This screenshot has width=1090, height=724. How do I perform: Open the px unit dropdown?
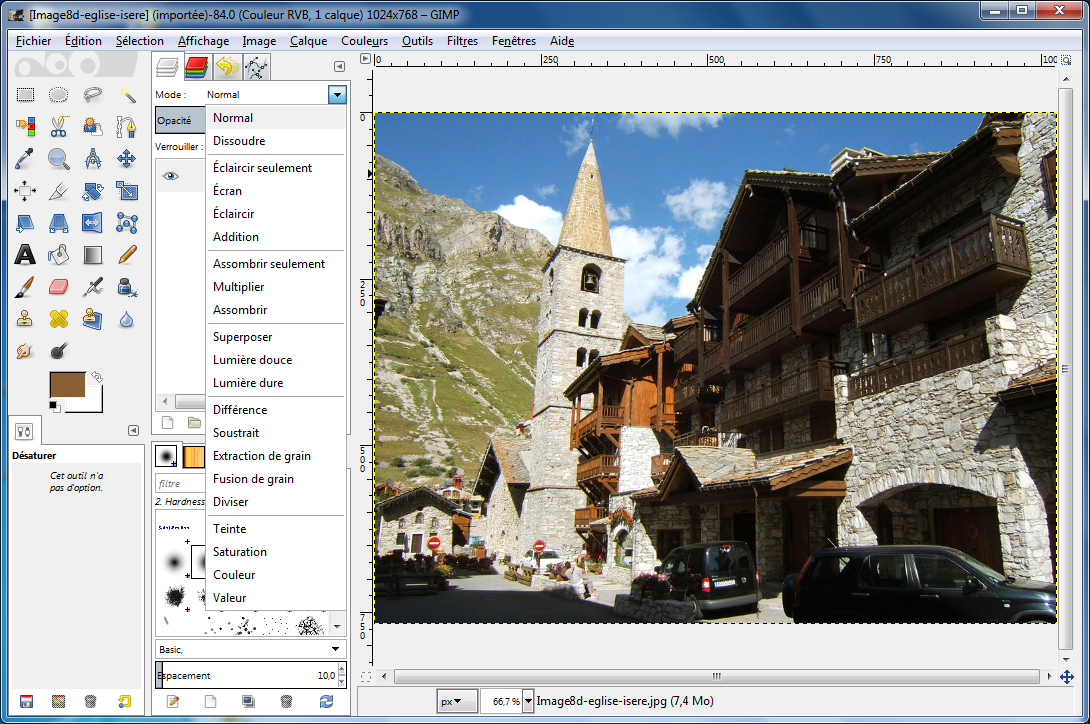pos(457,701)
